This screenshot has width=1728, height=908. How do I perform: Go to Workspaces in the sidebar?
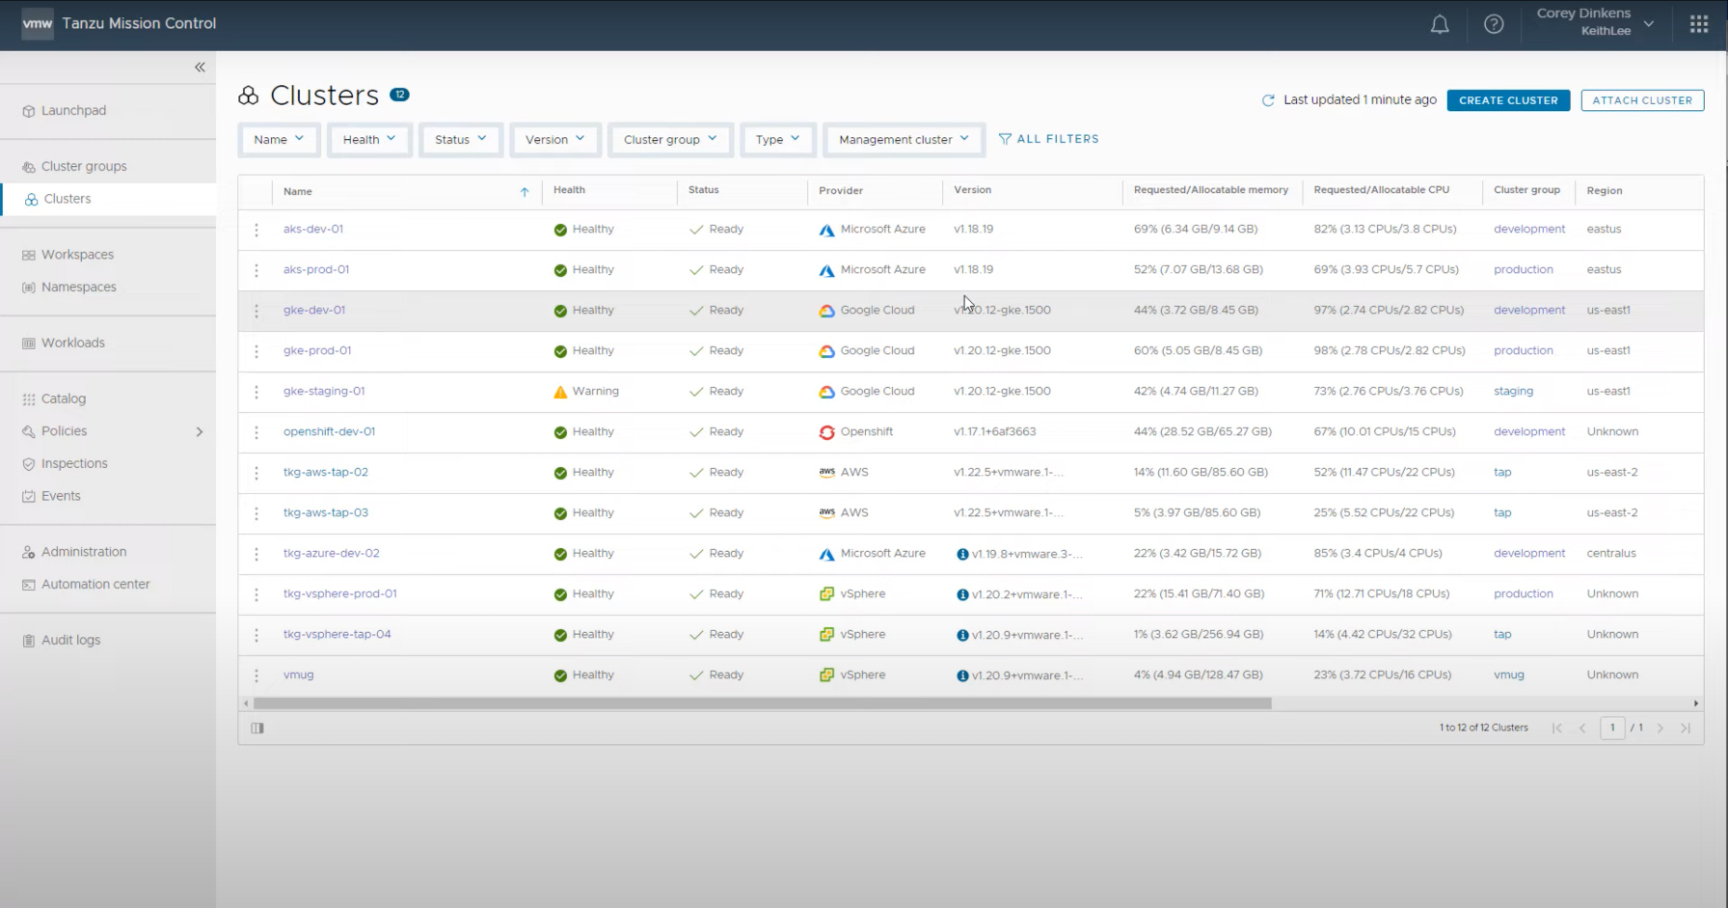tap(77, 255)
